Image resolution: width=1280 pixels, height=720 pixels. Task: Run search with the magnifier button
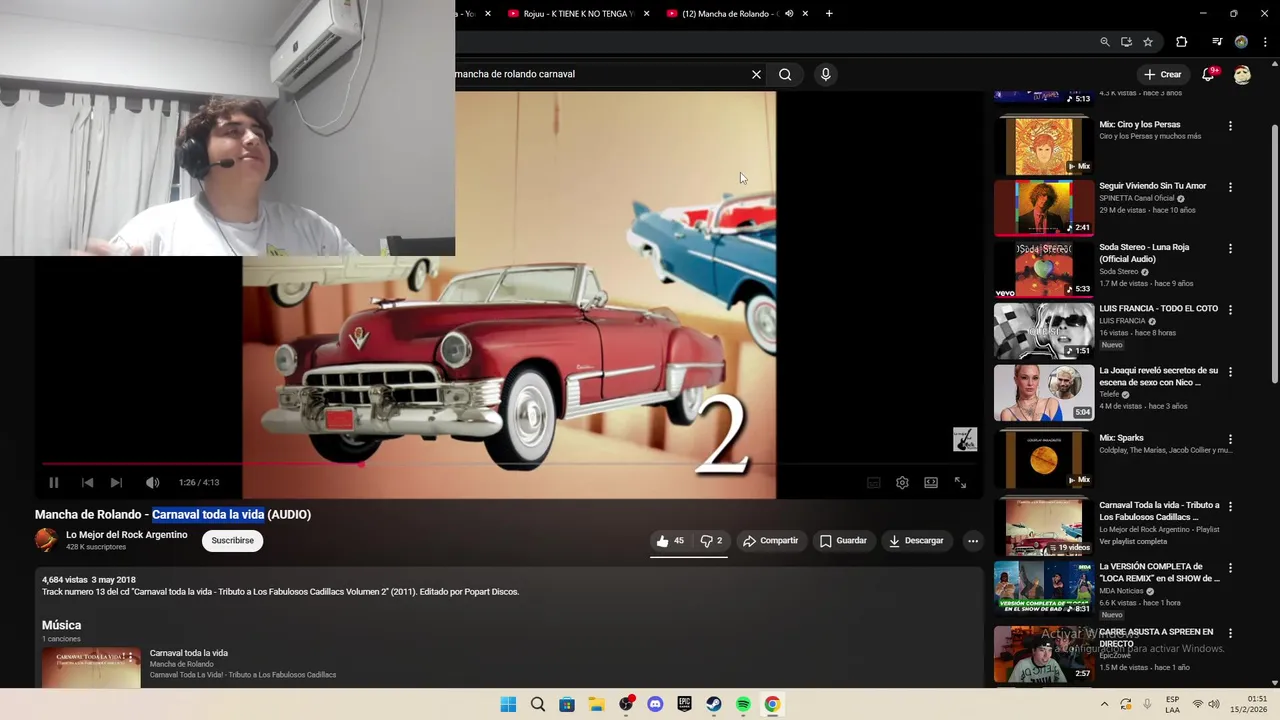[x=785, y=74]
